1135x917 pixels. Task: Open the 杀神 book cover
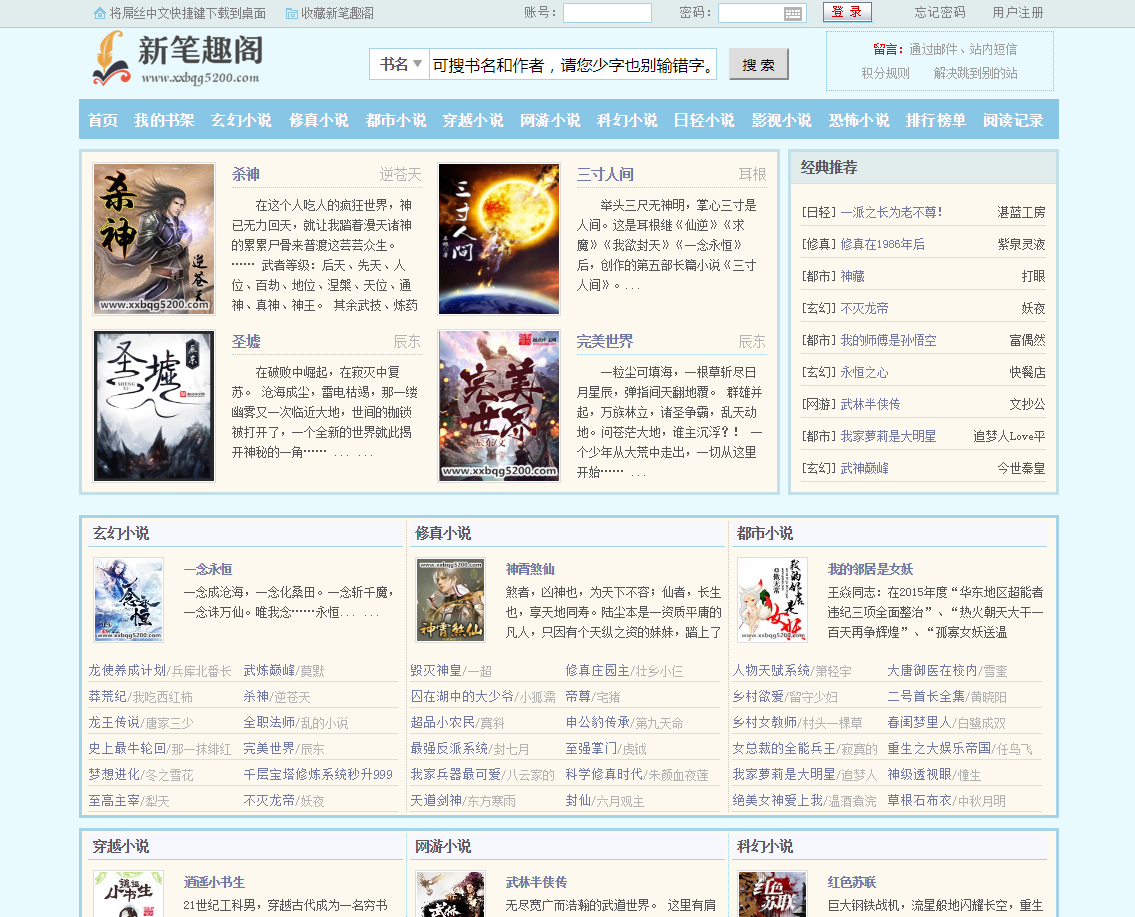[154, 239]
